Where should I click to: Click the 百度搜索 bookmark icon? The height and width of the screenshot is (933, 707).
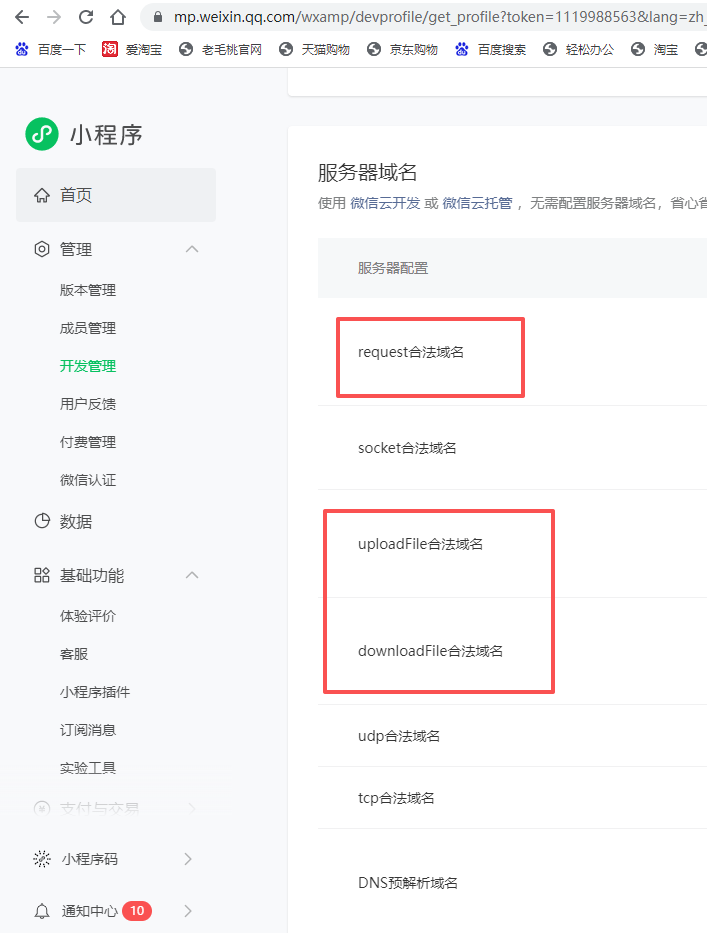[462, 48]
